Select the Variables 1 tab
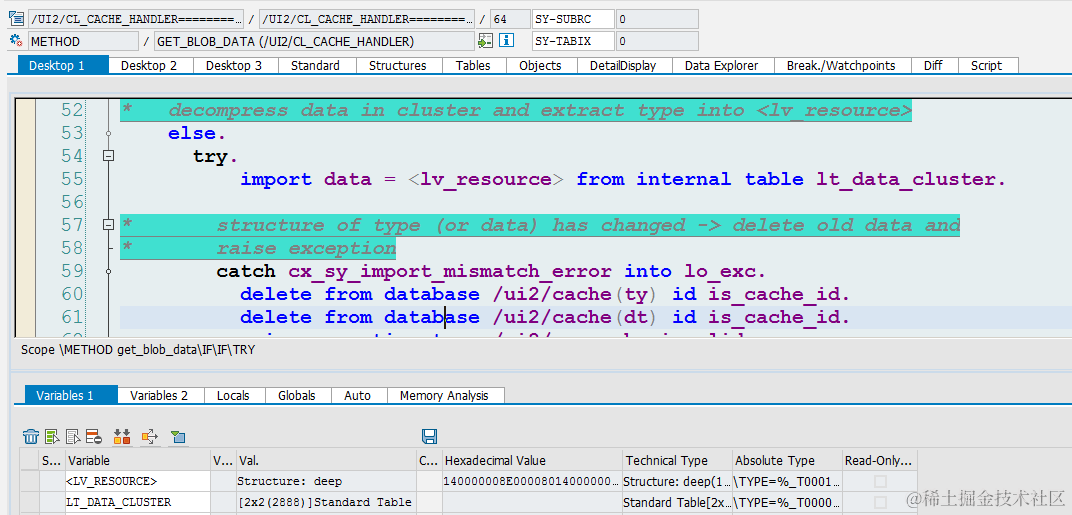 (x=71, y=395)
